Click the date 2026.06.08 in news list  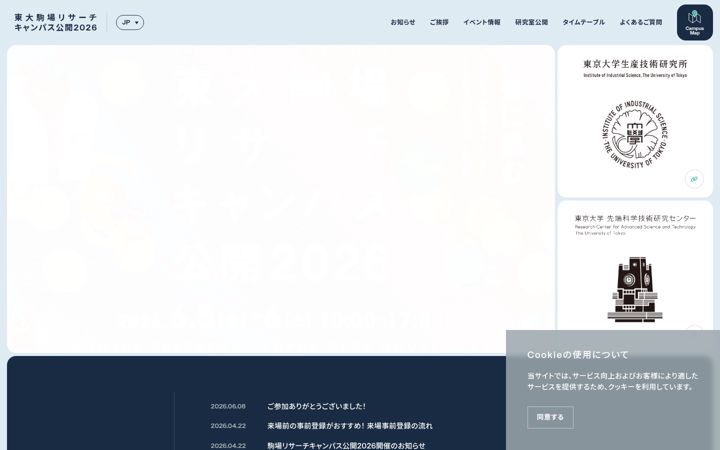228,406
